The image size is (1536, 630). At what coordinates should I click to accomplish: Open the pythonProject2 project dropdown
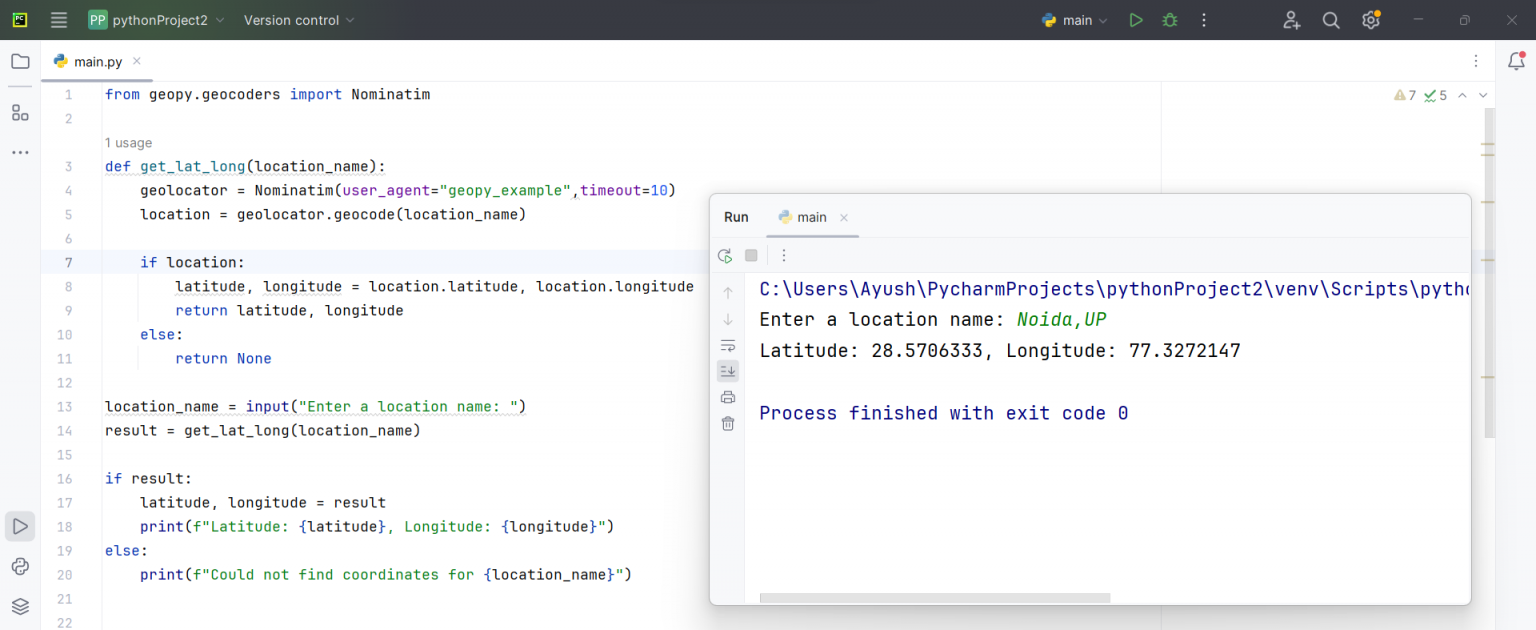tap(157, 19)
